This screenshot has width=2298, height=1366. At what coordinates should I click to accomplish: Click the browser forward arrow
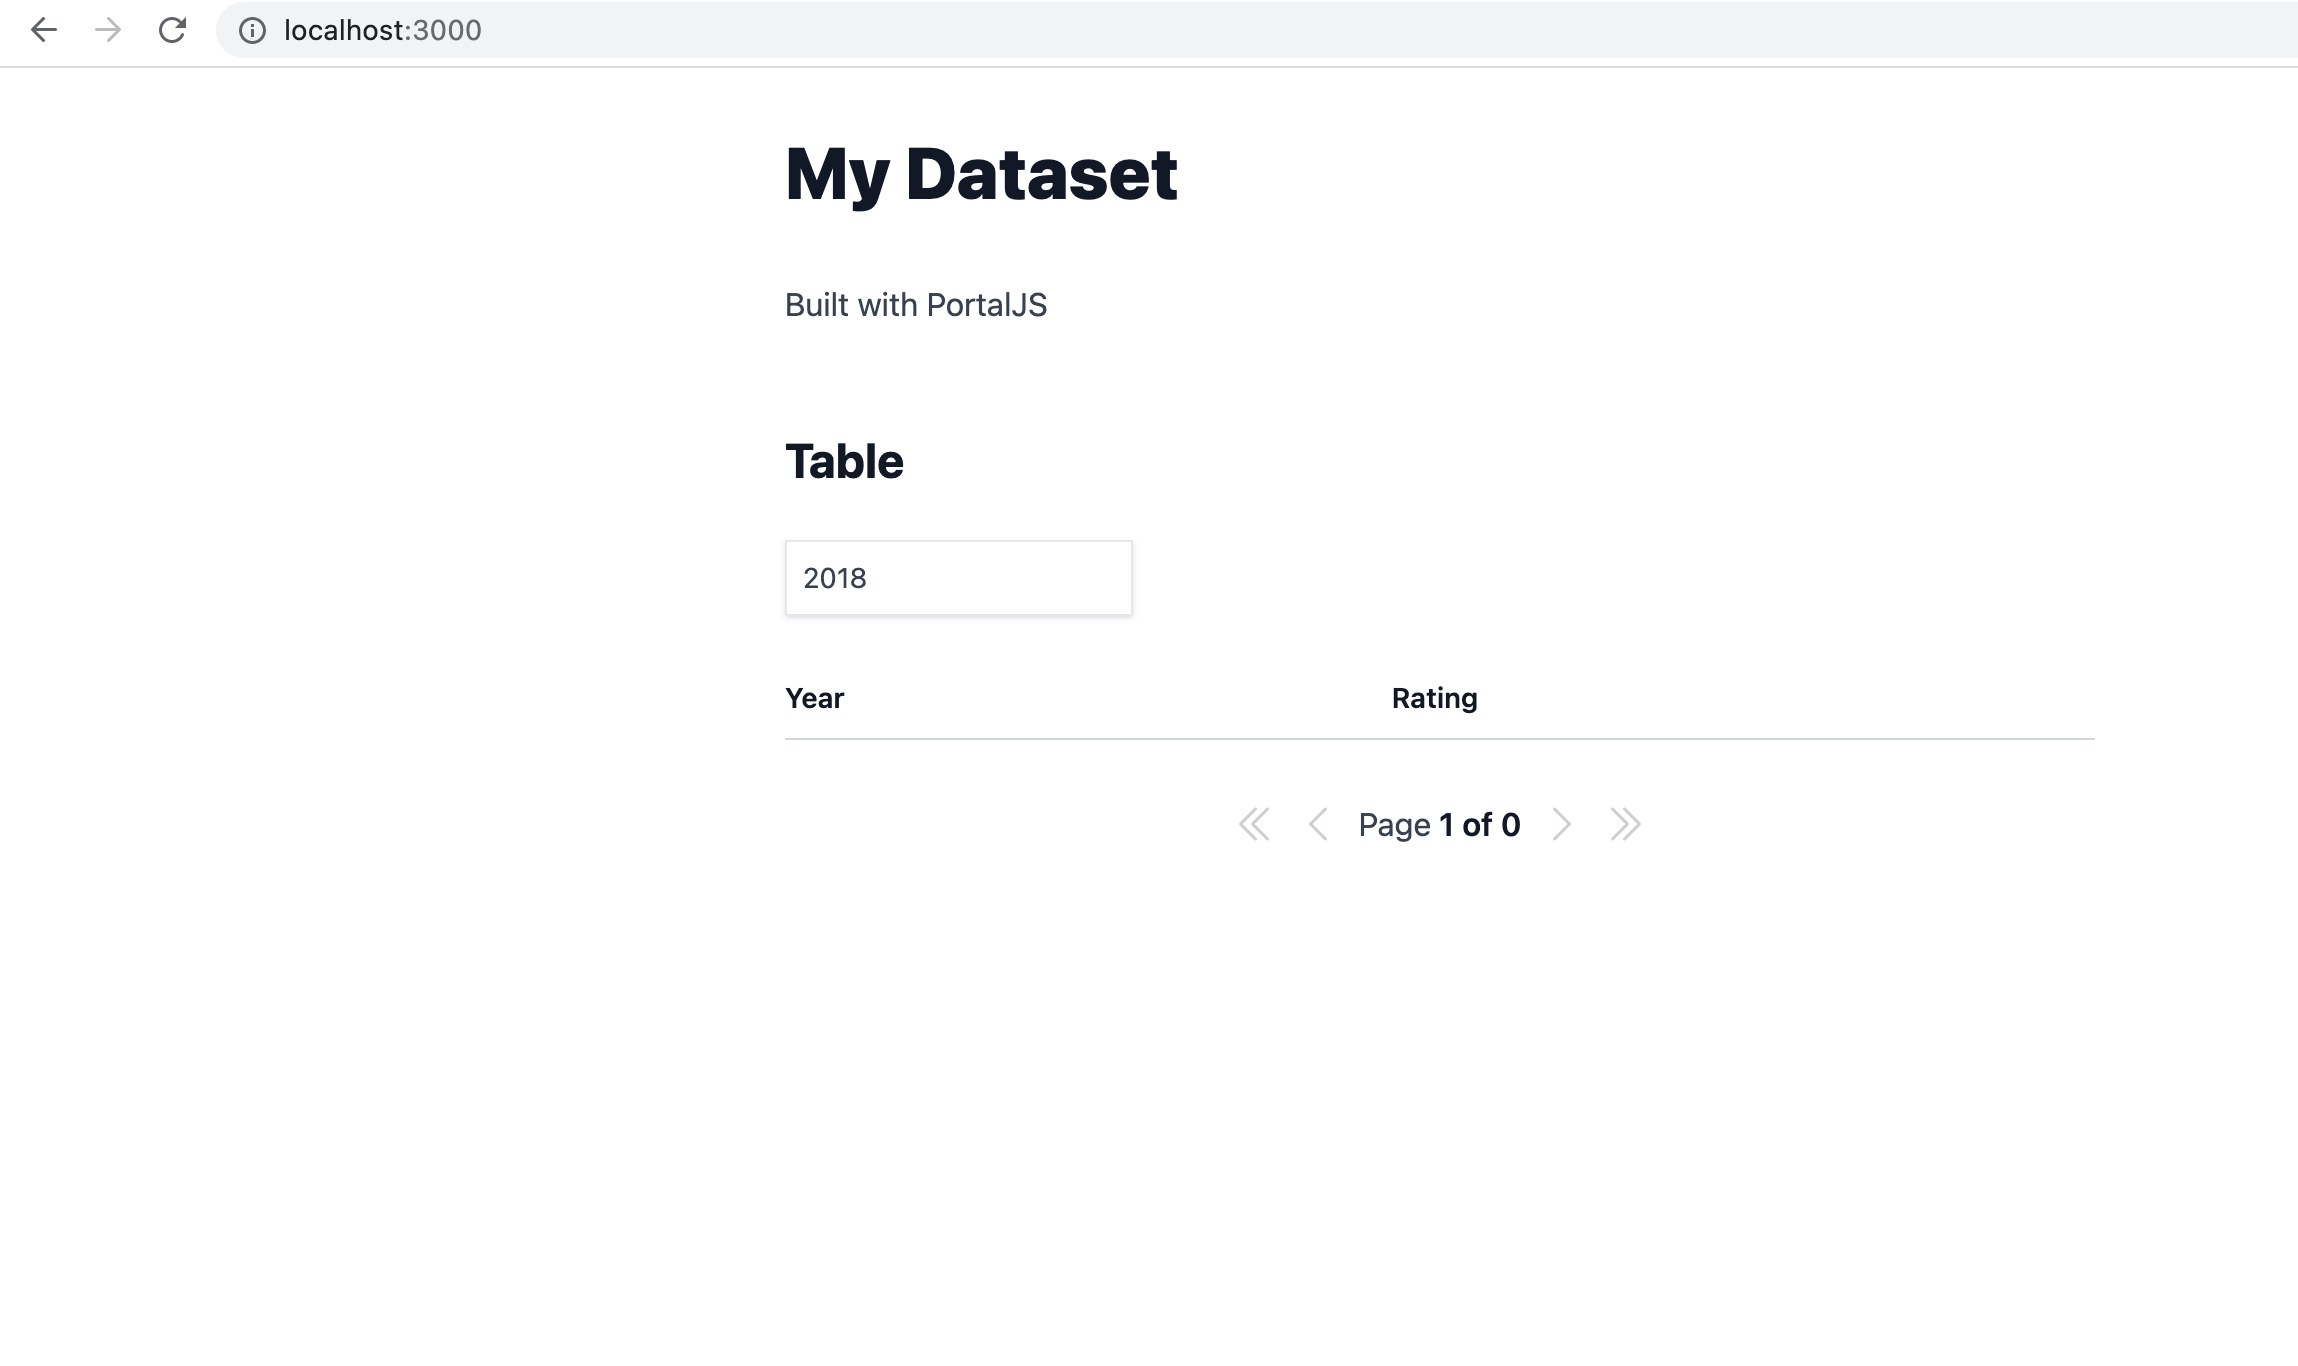point(108,30)
